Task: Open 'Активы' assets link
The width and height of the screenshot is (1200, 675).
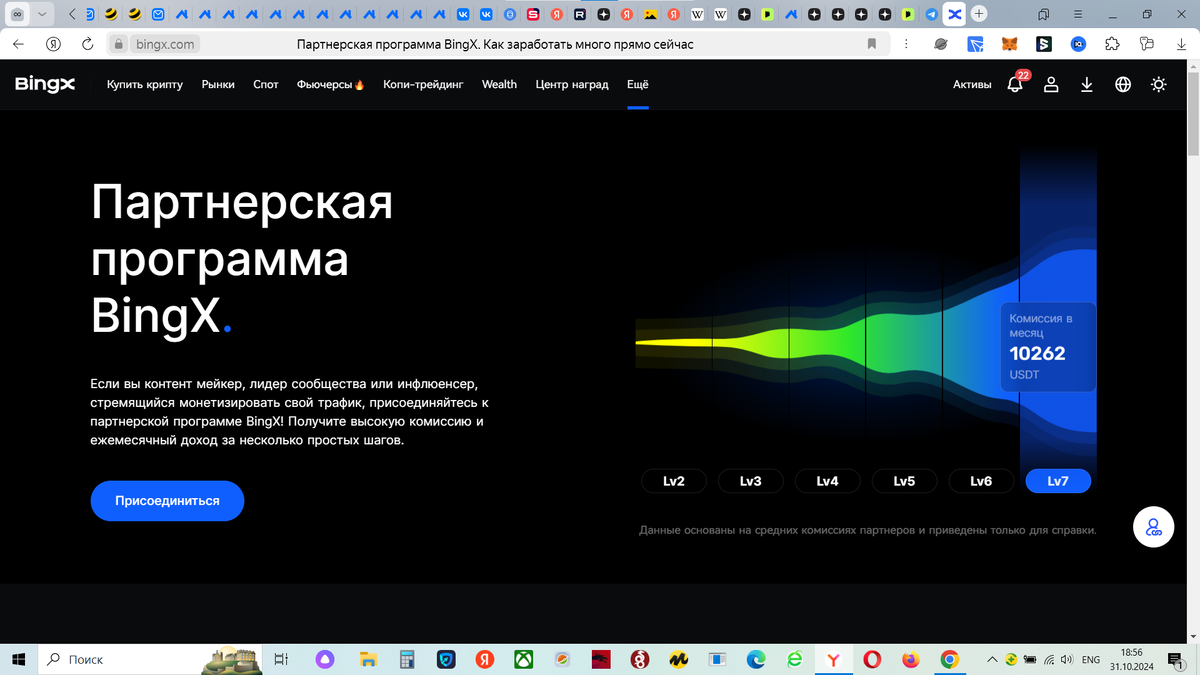Action: coord(972,85)
